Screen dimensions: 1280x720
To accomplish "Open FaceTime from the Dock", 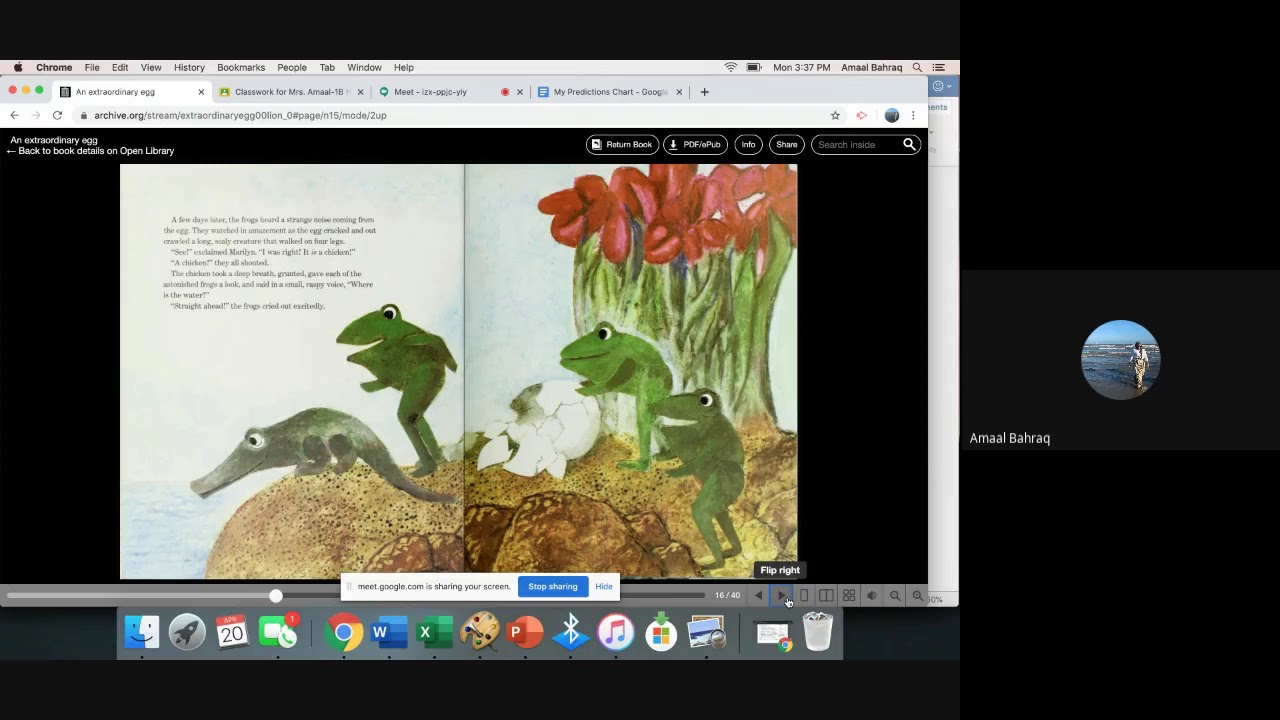I will click(x=278, y=633).
